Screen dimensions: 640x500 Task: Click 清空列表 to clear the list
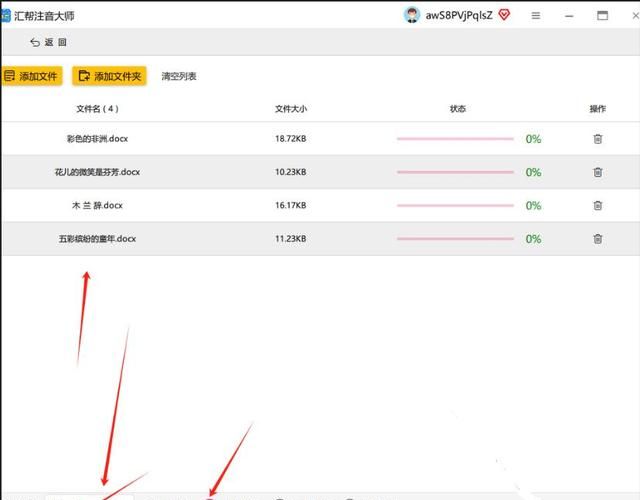[x=179, y=76]
